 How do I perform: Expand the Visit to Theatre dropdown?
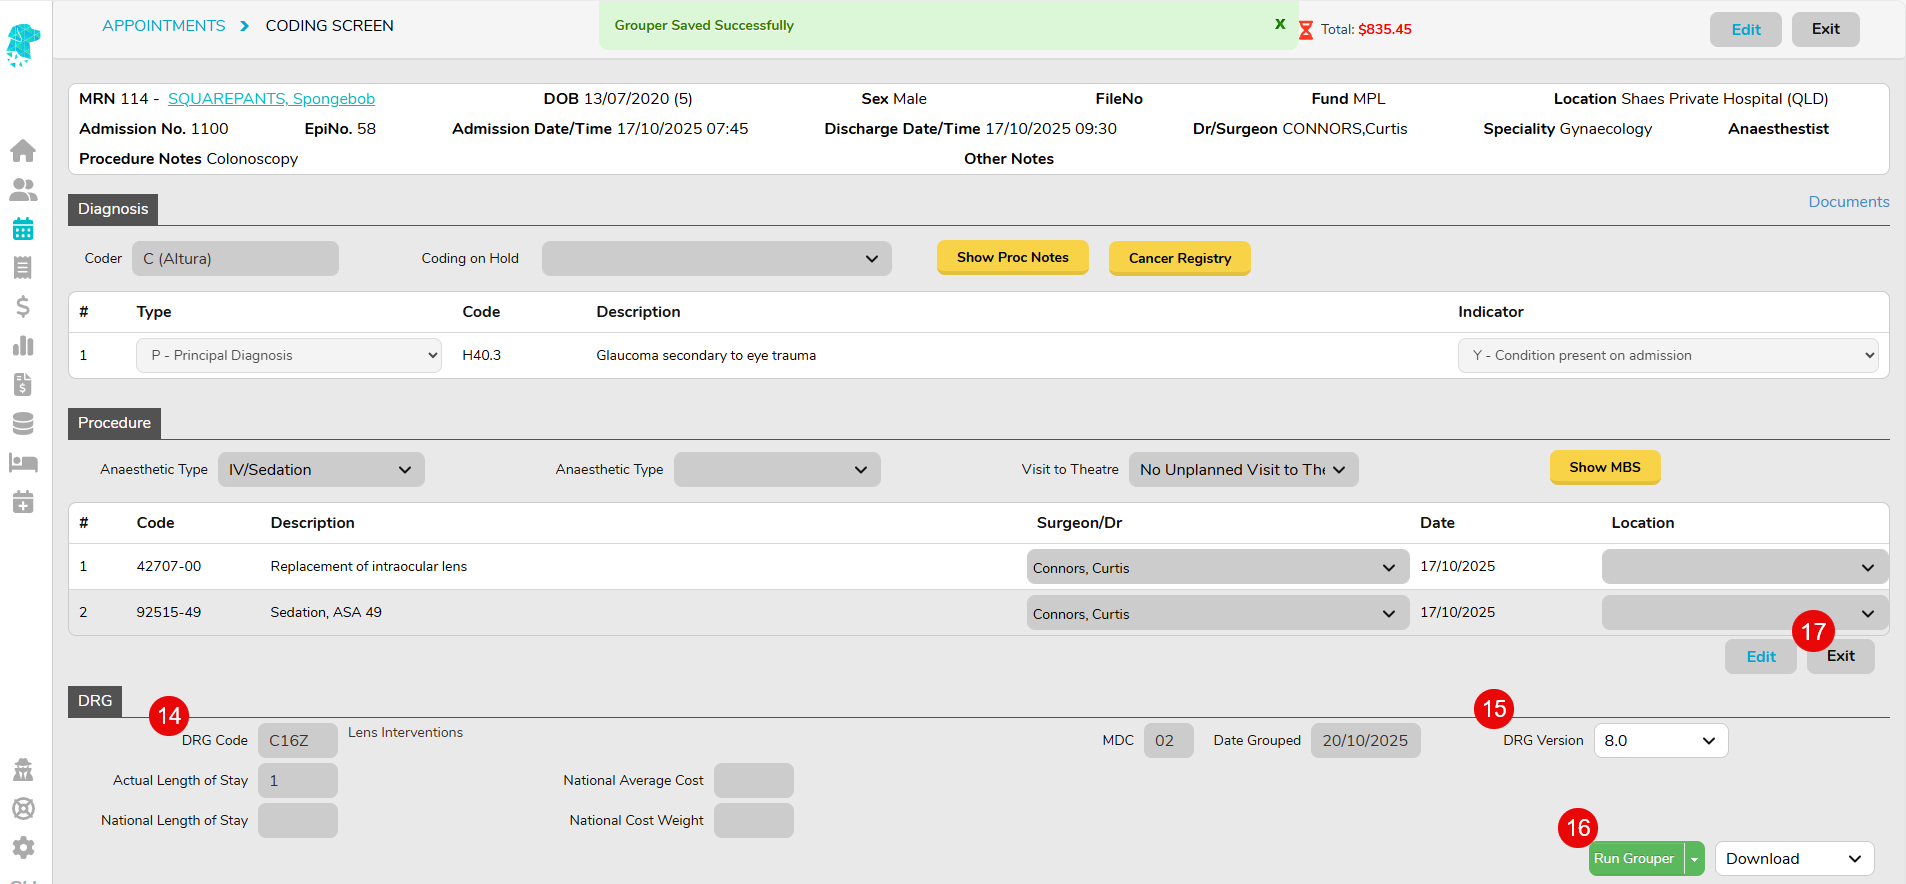pyautogui.click(x=1243, y=470)
